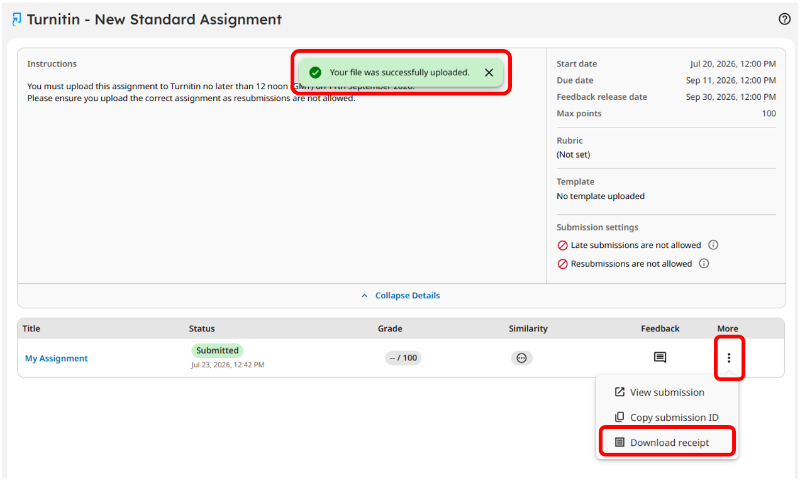Click the Grade column header
The width and height of the screenshot is (800, 481).
390,328
